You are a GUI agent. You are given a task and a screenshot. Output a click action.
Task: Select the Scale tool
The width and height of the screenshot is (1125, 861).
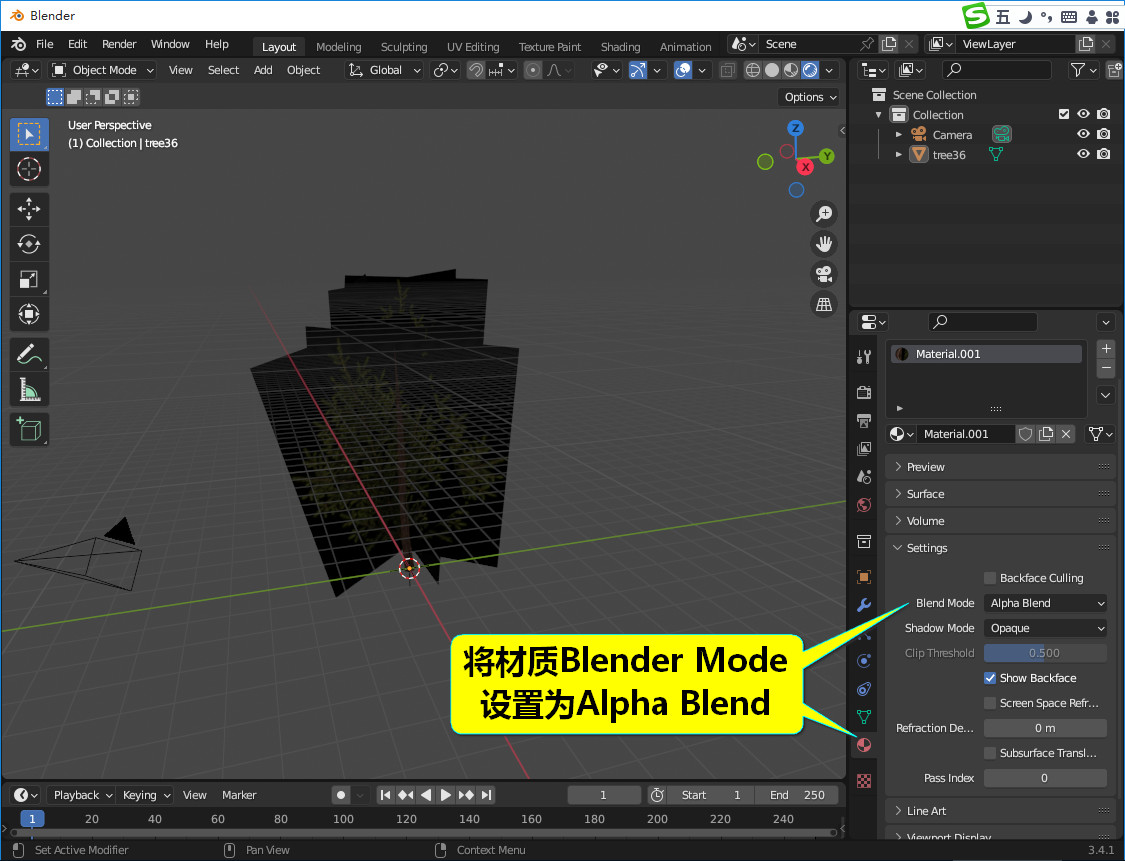pyautogui.click(x=29, y=279)
